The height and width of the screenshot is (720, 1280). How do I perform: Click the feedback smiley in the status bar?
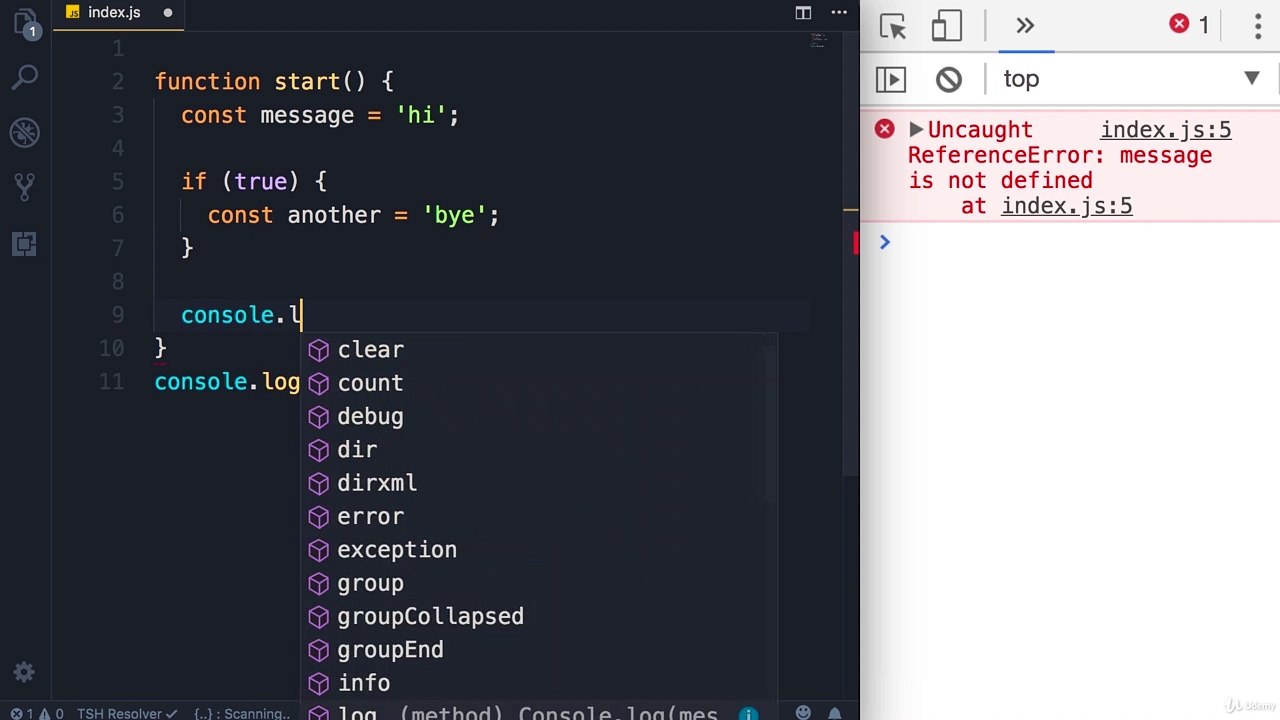[x=803, y=713]
